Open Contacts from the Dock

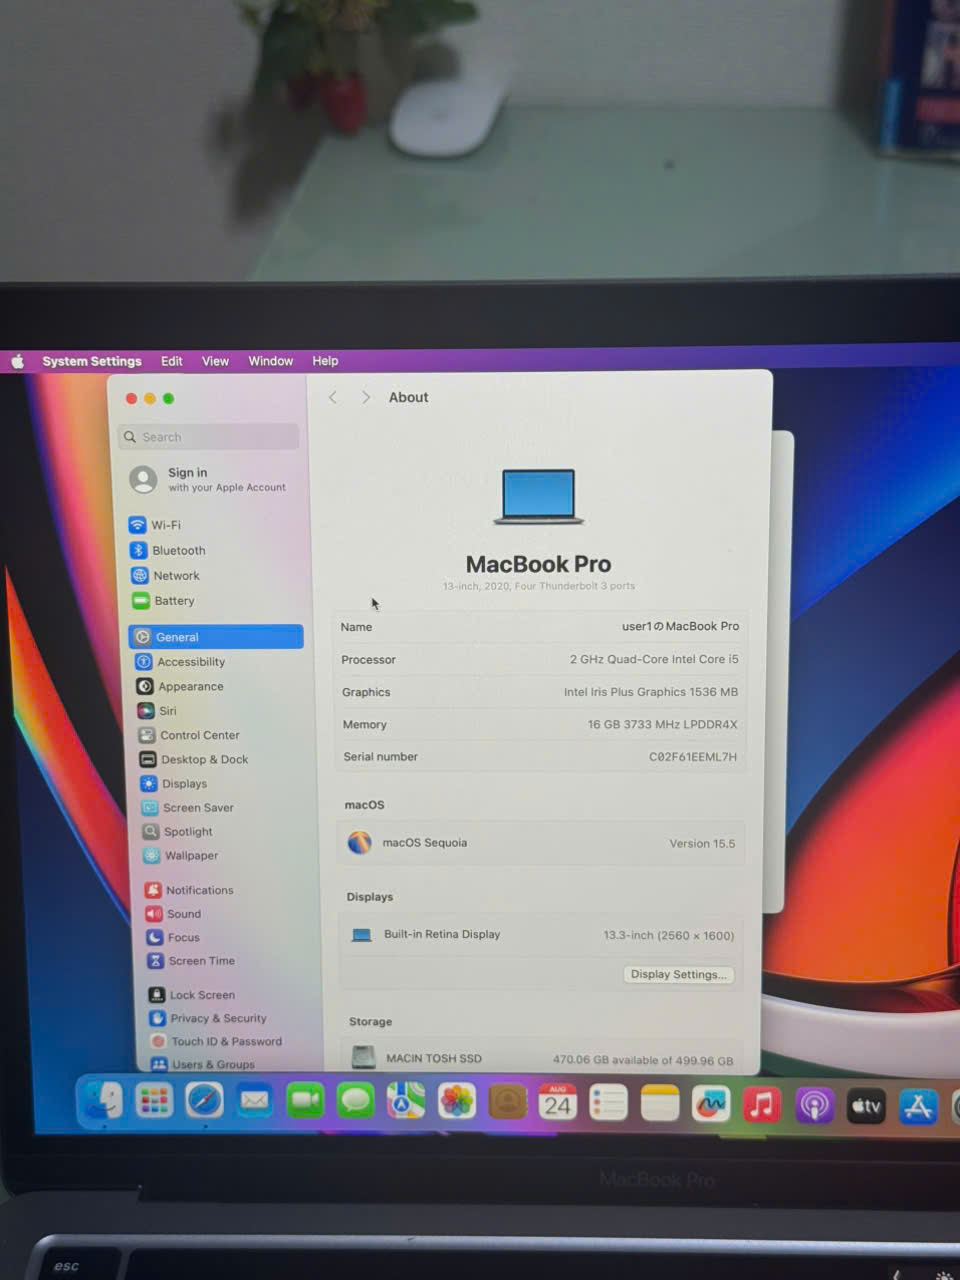[507, 1103]
